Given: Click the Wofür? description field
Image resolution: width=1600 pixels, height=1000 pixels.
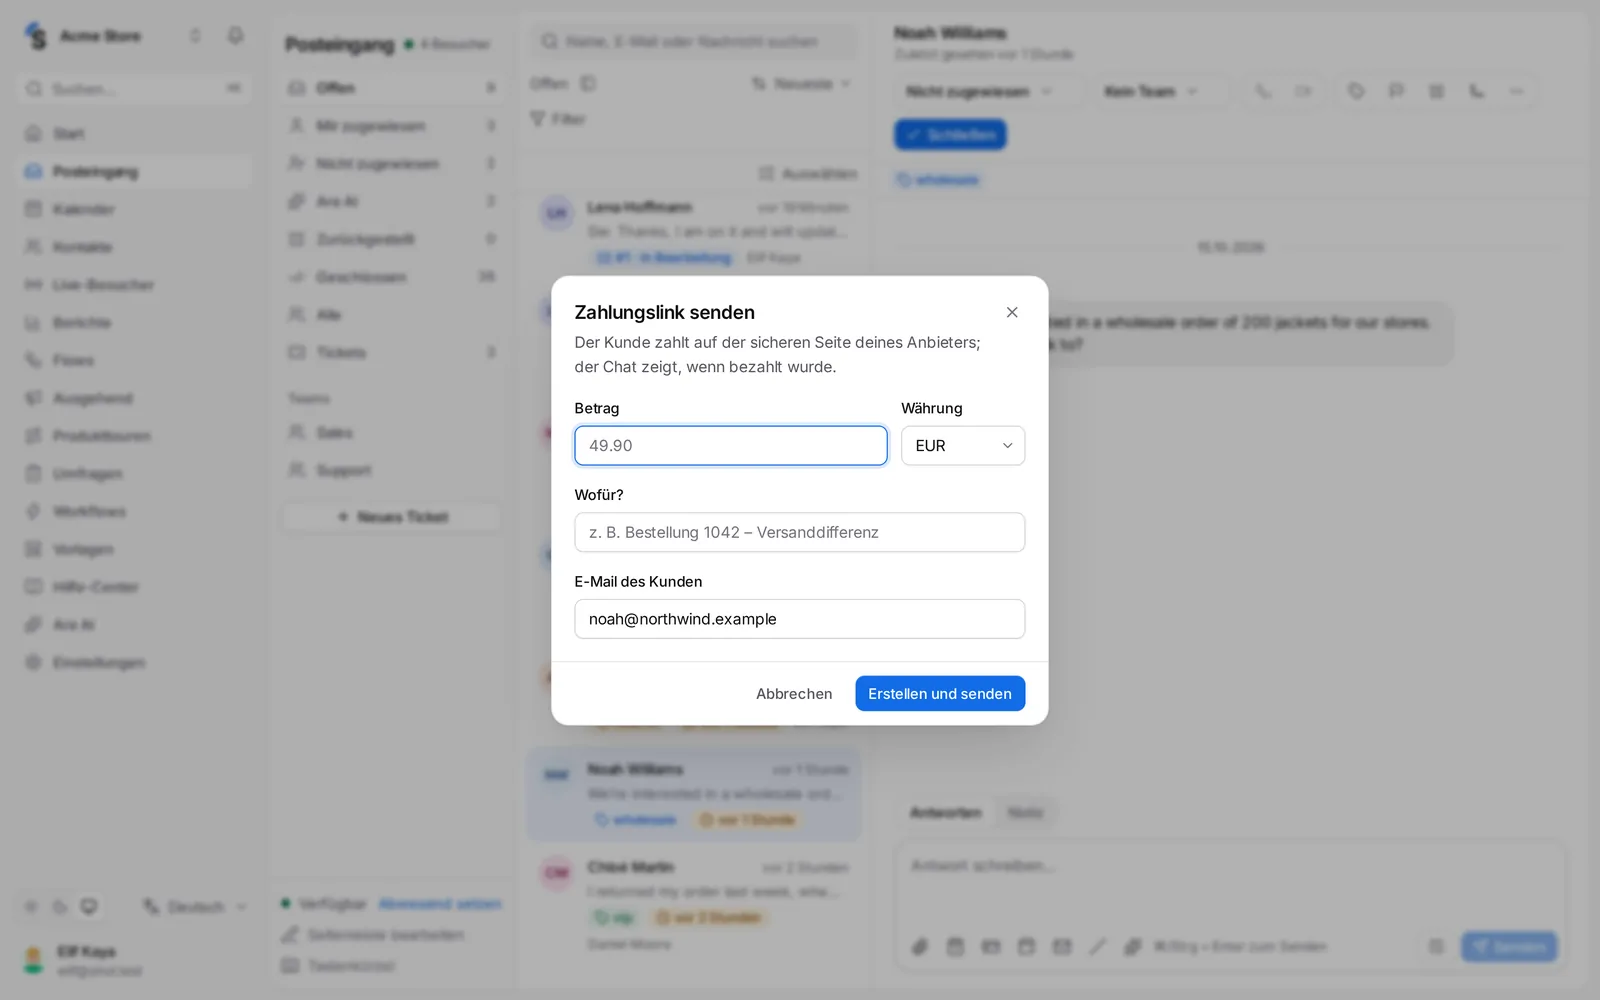Looking at the screenshot, I should (x=800, y=532).
